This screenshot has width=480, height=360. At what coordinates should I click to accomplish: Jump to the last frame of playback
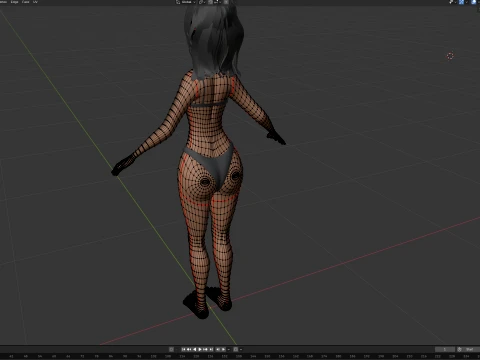pyautogui.click(x=211, y=349)
